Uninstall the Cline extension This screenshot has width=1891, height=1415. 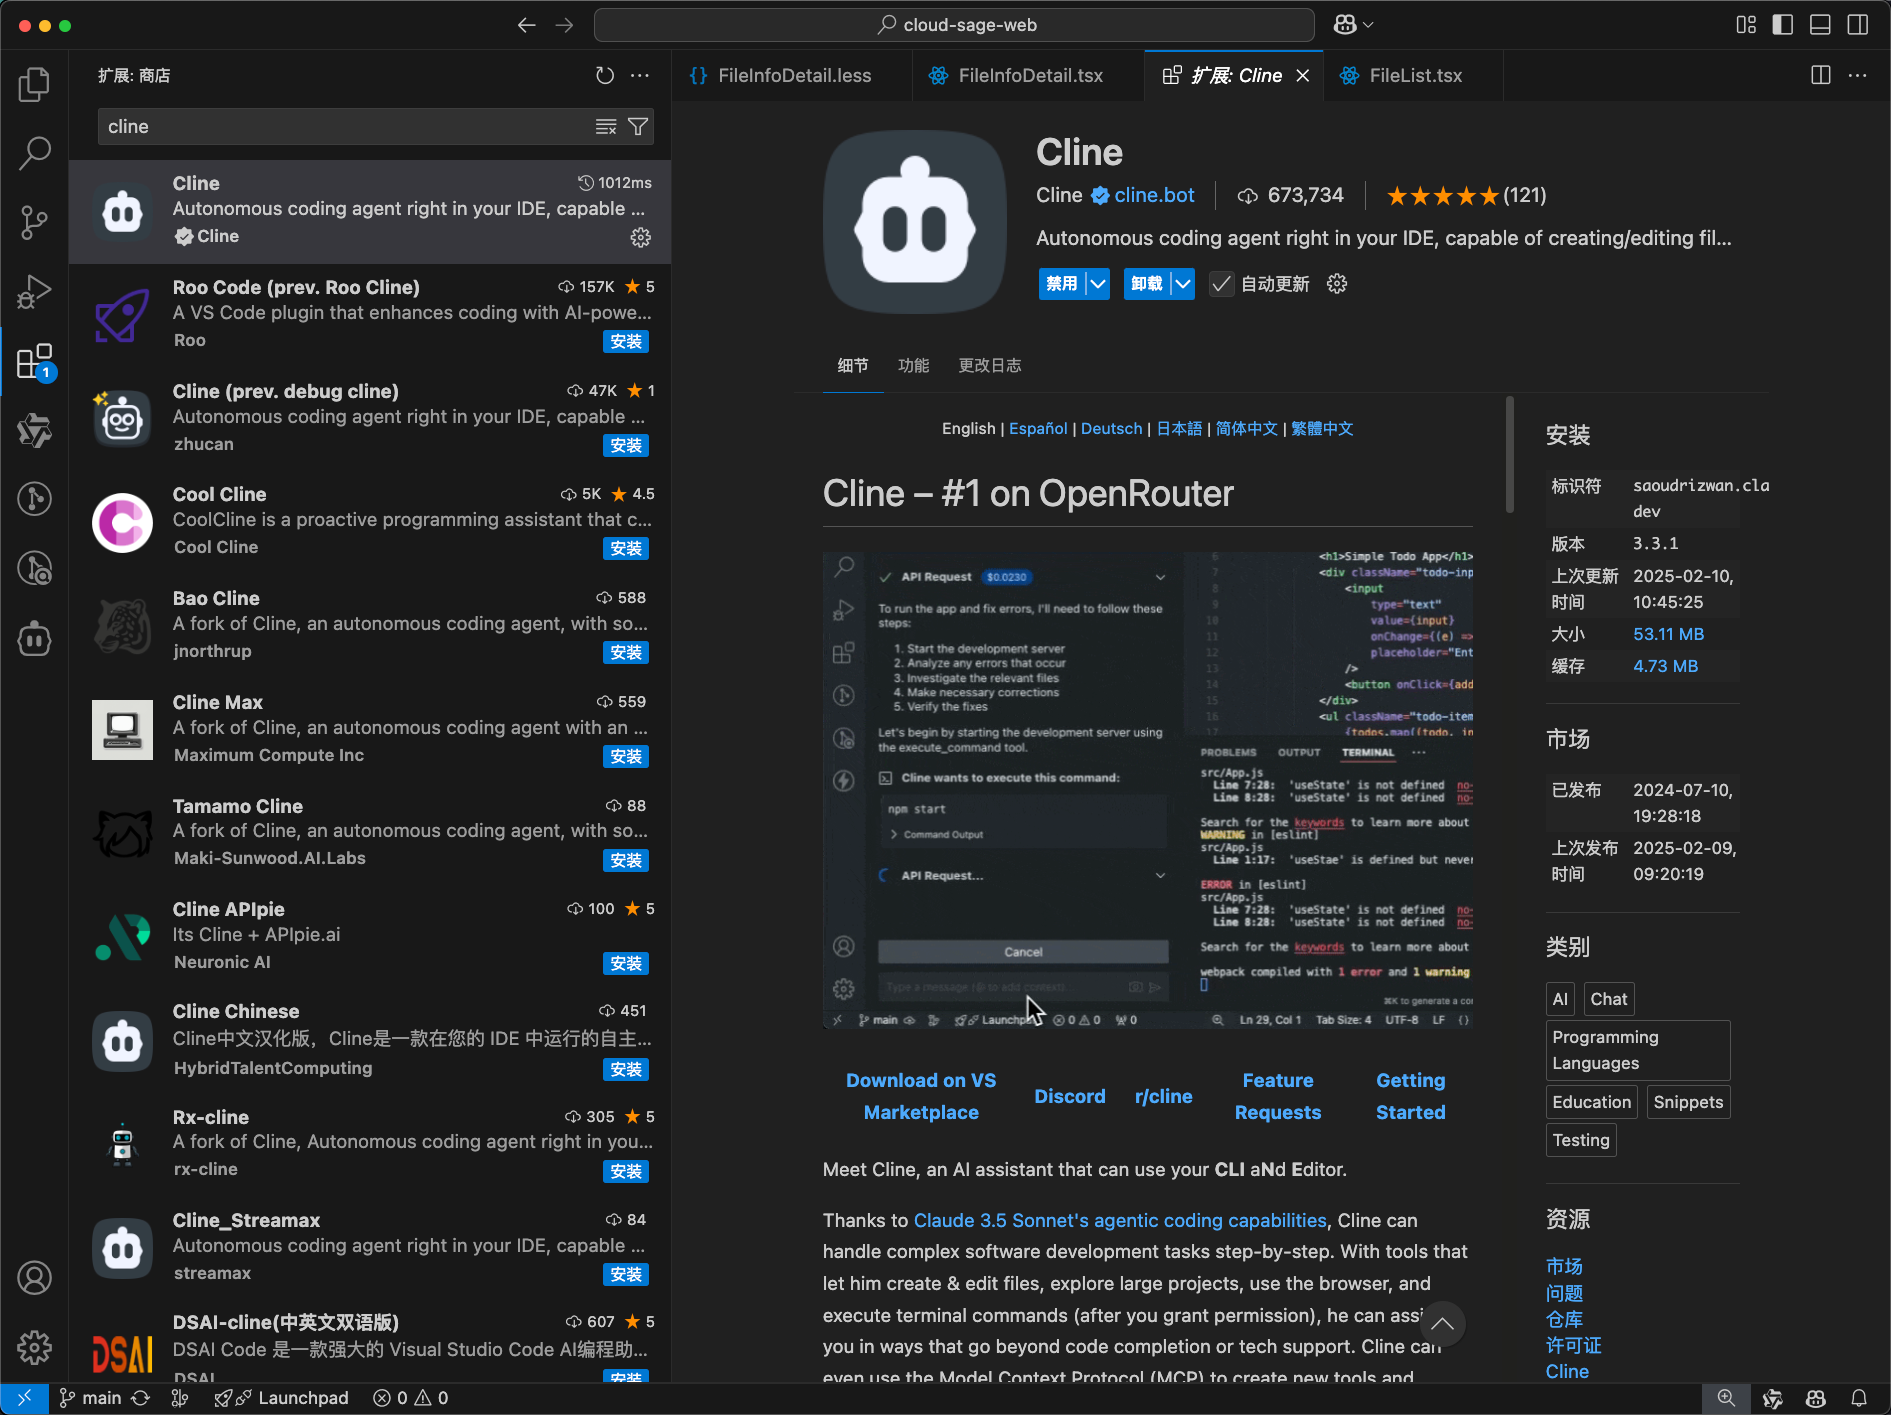pyautogui.click(x=1147, y=284)
